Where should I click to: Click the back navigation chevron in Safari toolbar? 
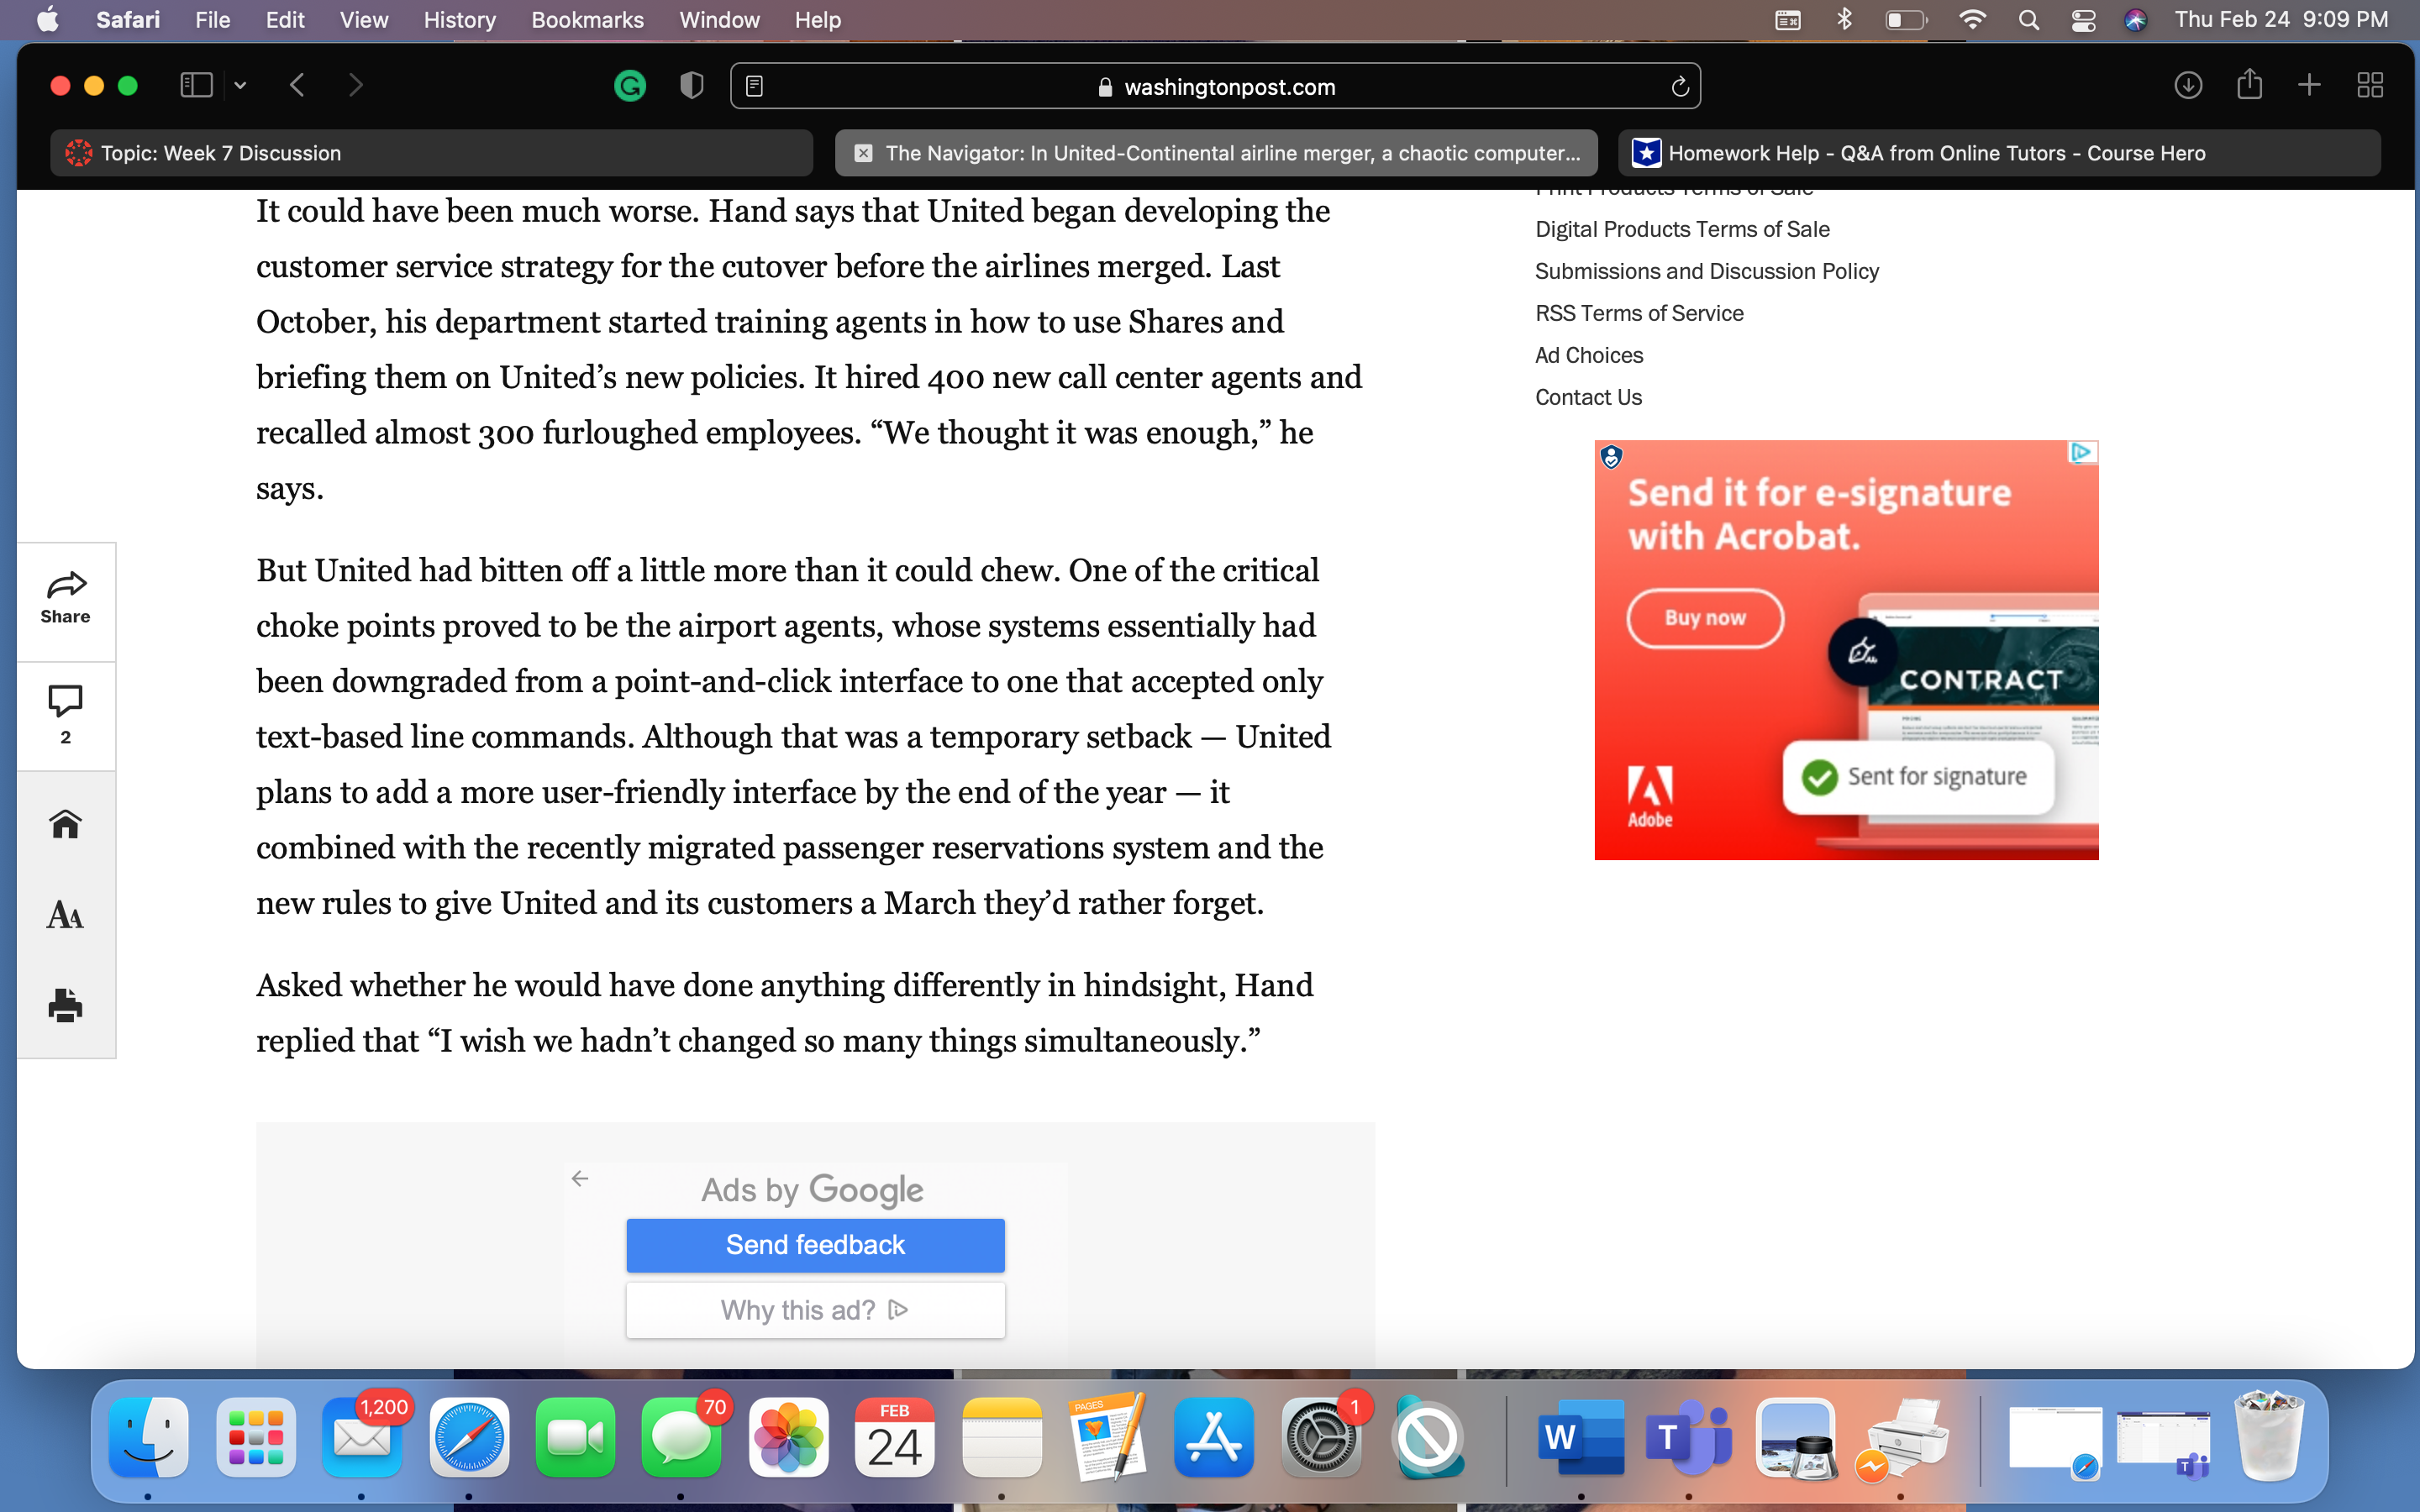click(298, 86)
